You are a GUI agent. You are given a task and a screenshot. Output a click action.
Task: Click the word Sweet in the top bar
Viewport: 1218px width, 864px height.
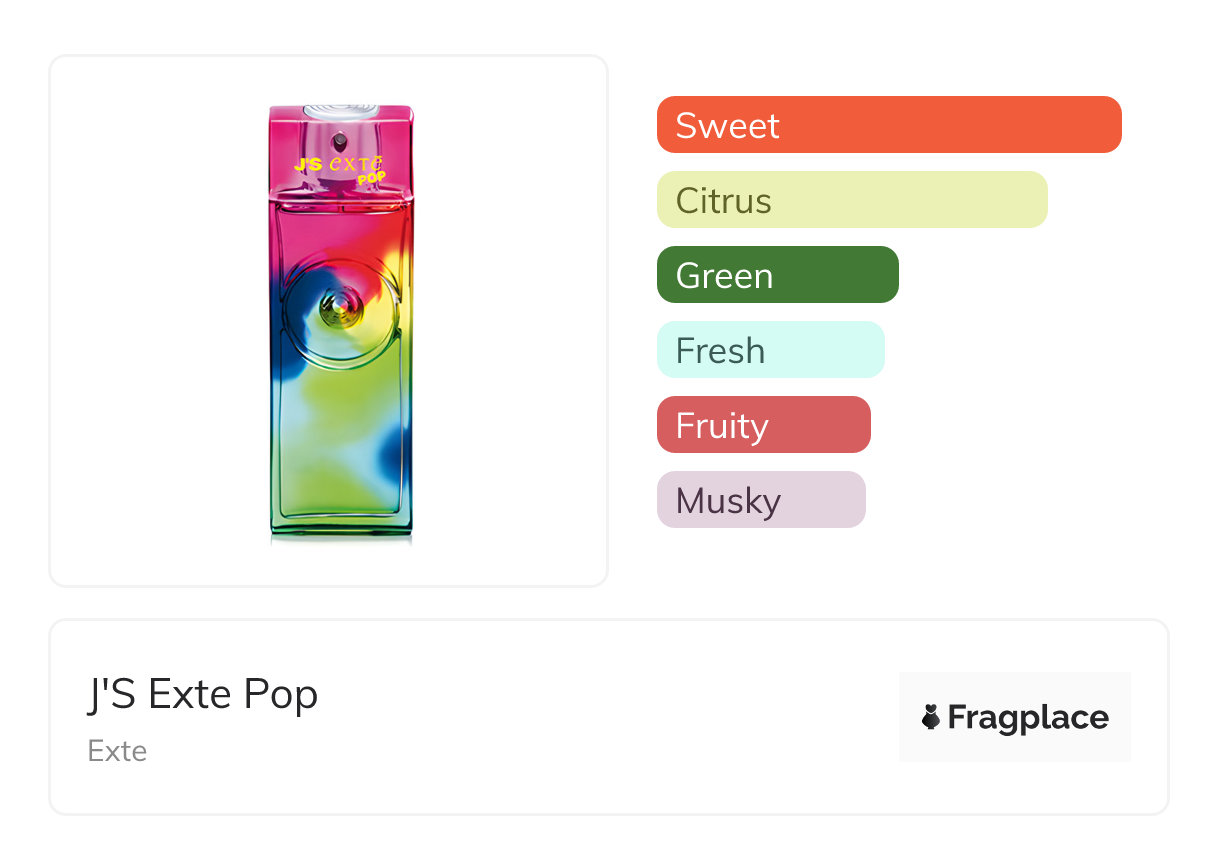point(727,126)
